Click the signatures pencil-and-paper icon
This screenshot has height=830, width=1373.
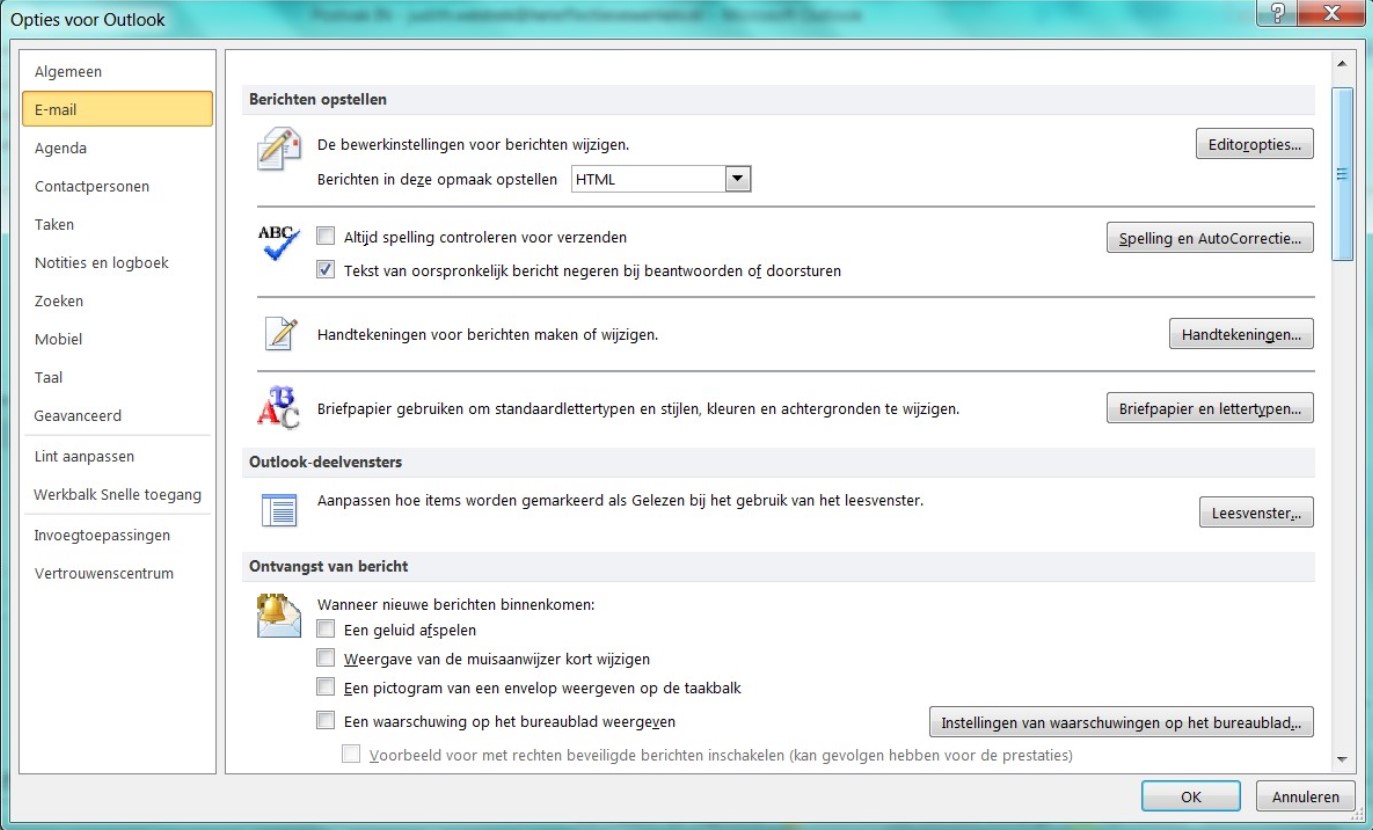(x=281, y=333)
